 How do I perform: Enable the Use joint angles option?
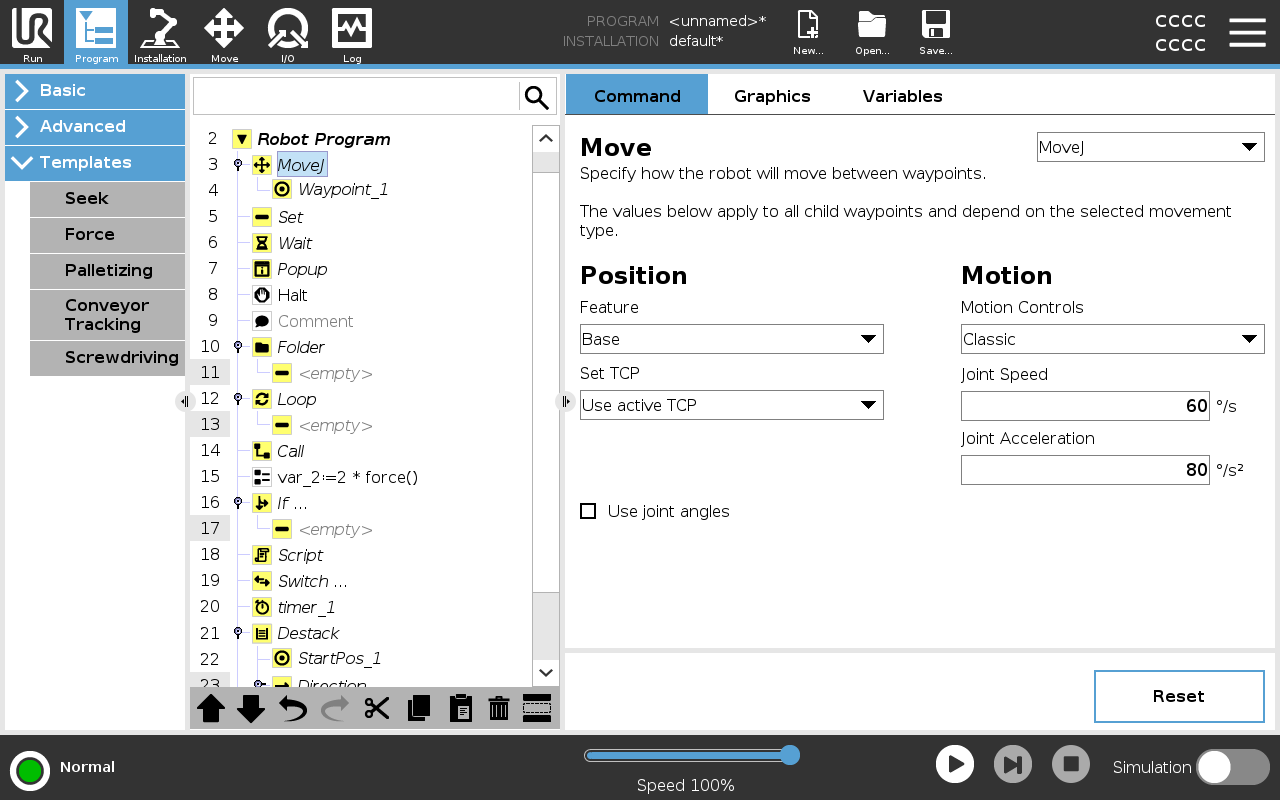pyautogui.click(x=588, y=511)
